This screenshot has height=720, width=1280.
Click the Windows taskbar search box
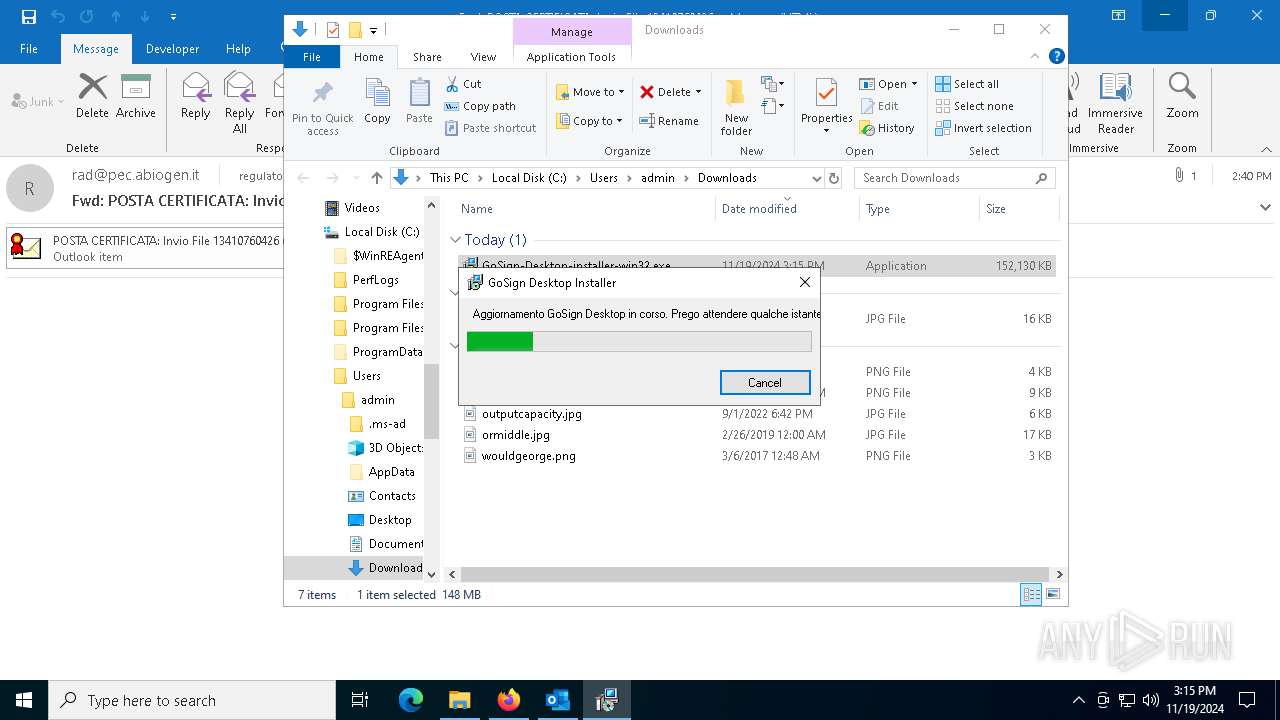tap(192, 700)
